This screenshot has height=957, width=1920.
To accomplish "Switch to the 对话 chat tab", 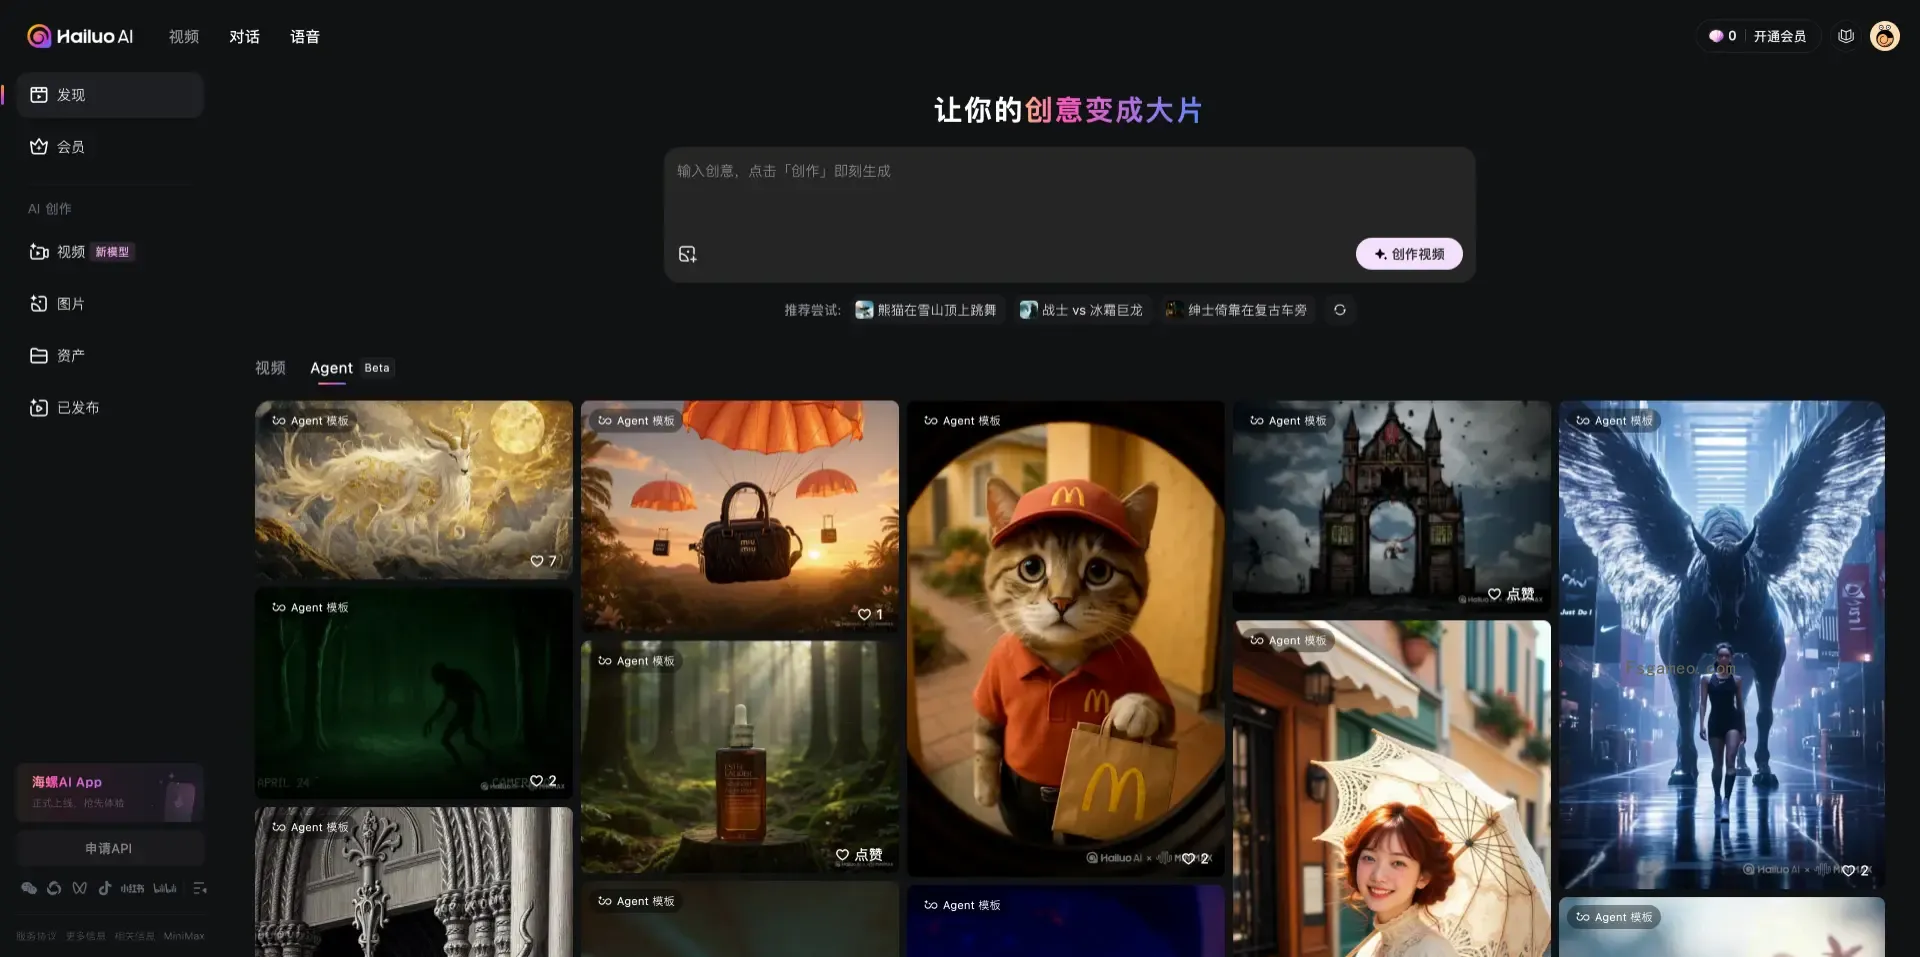I will pos(244,37).
